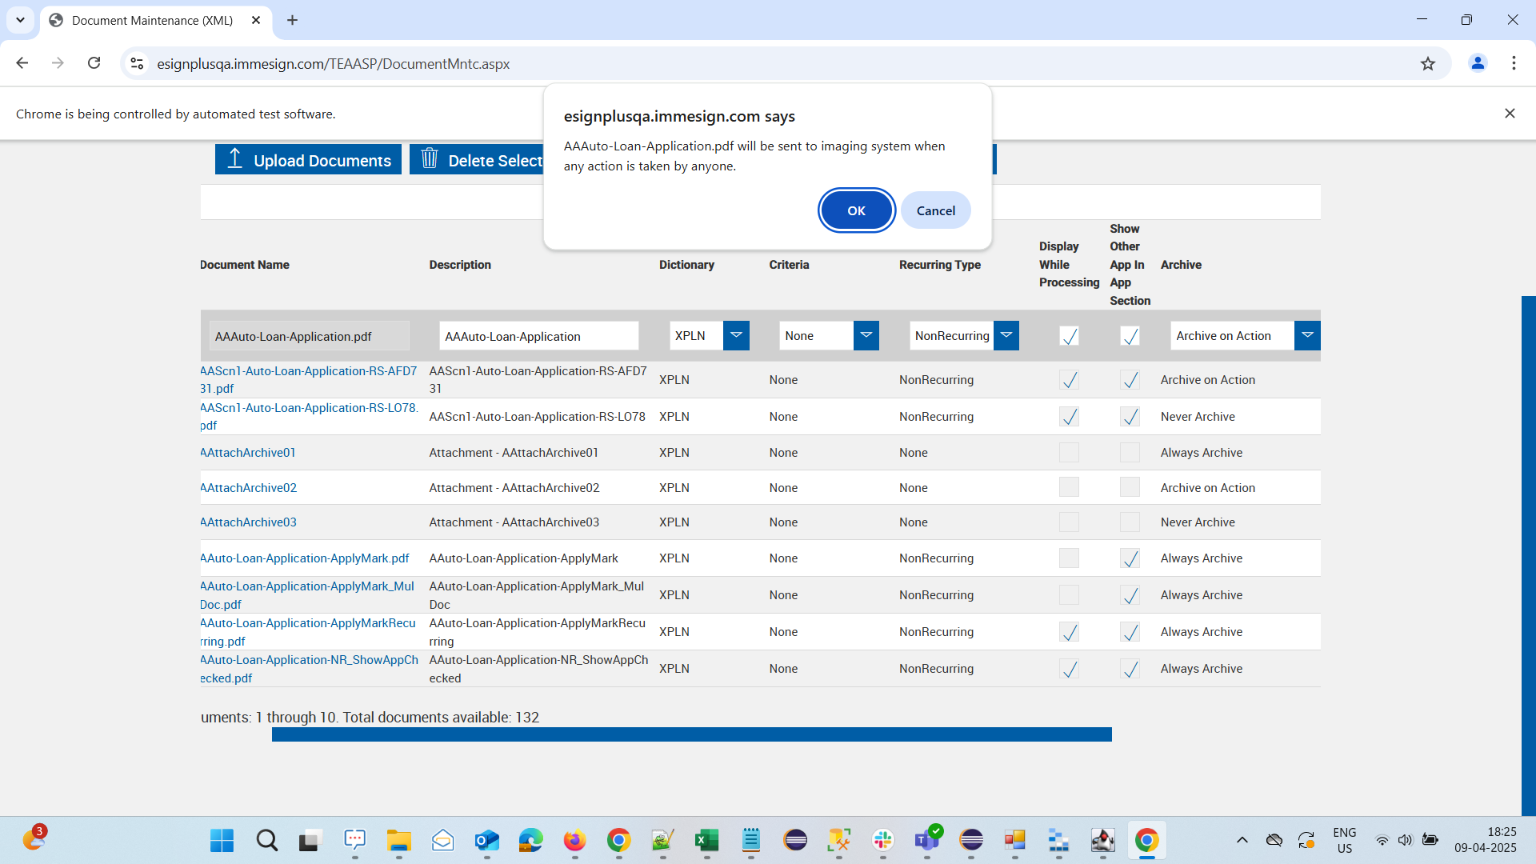The height and width of the screenshot is (864, 1536).
Task: Toggle Show Other App for AAttachArchive02
Action: click(1130, 488)
